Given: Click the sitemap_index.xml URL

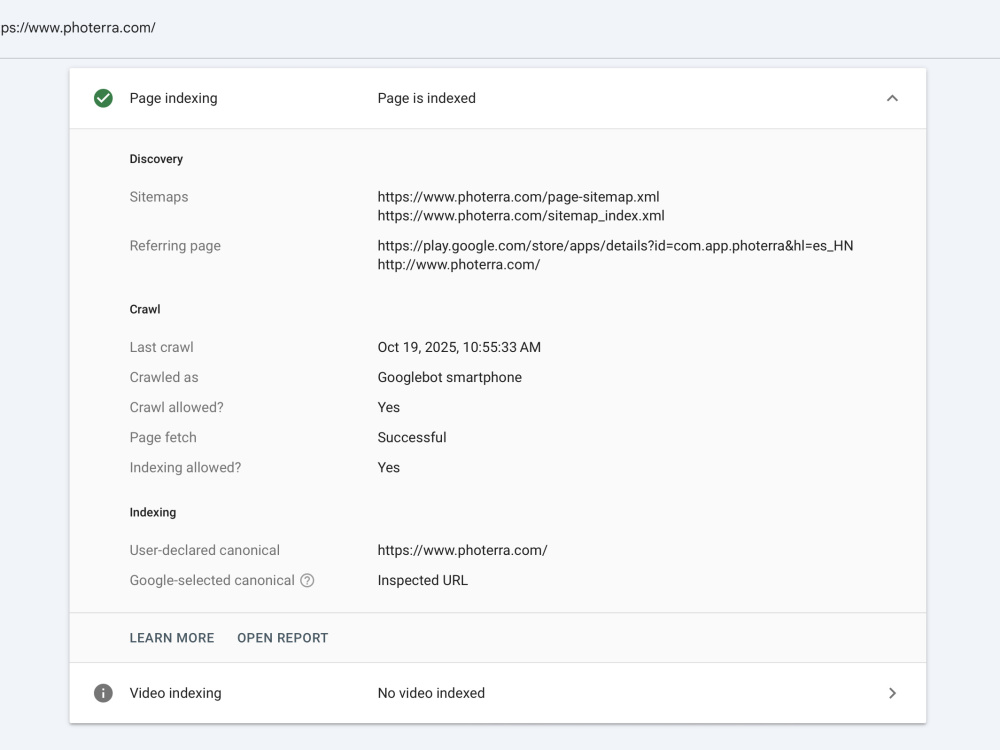Looking at the screenshot, I should tap(521, 216).
